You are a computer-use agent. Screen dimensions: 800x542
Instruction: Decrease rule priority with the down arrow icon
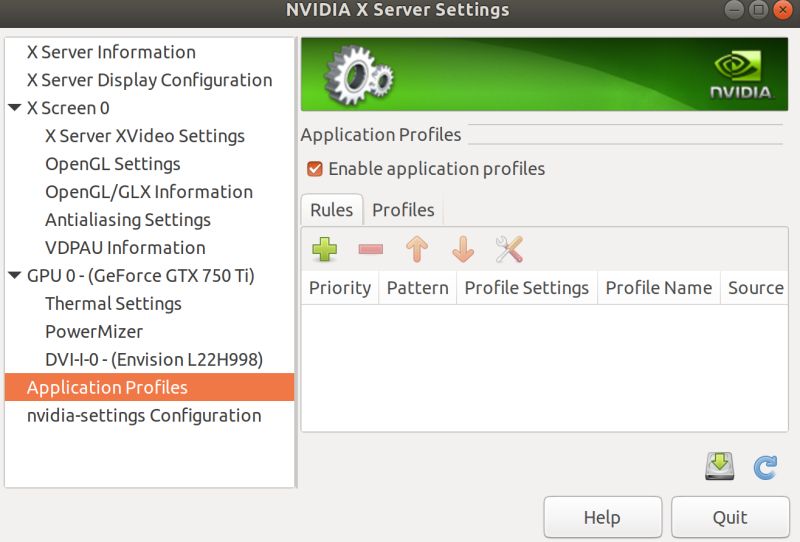click(463, 249)
